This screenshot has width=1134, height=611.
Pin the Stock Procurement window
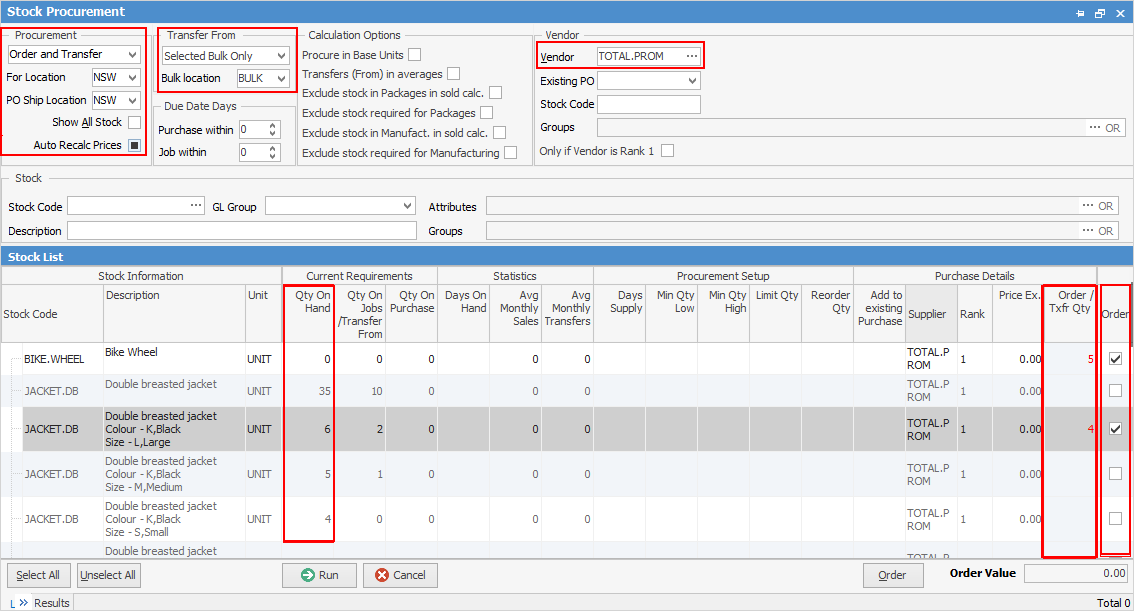[x=1080, y=13]
